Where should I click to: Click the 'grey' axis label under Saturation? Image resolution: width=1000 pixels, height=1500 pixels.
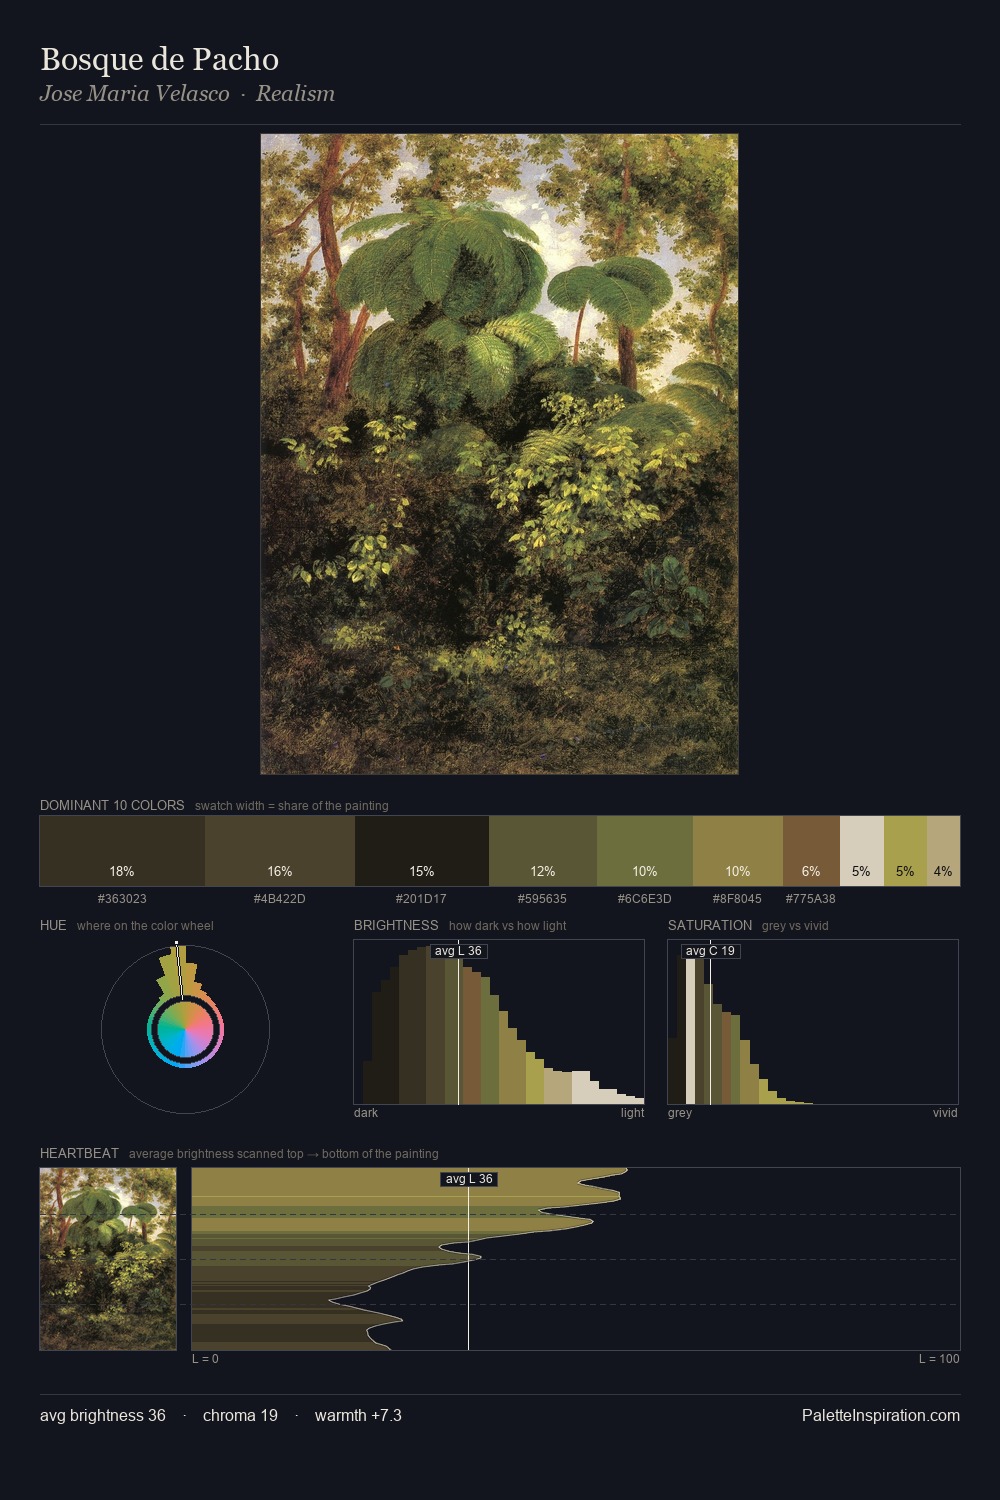680,1113
